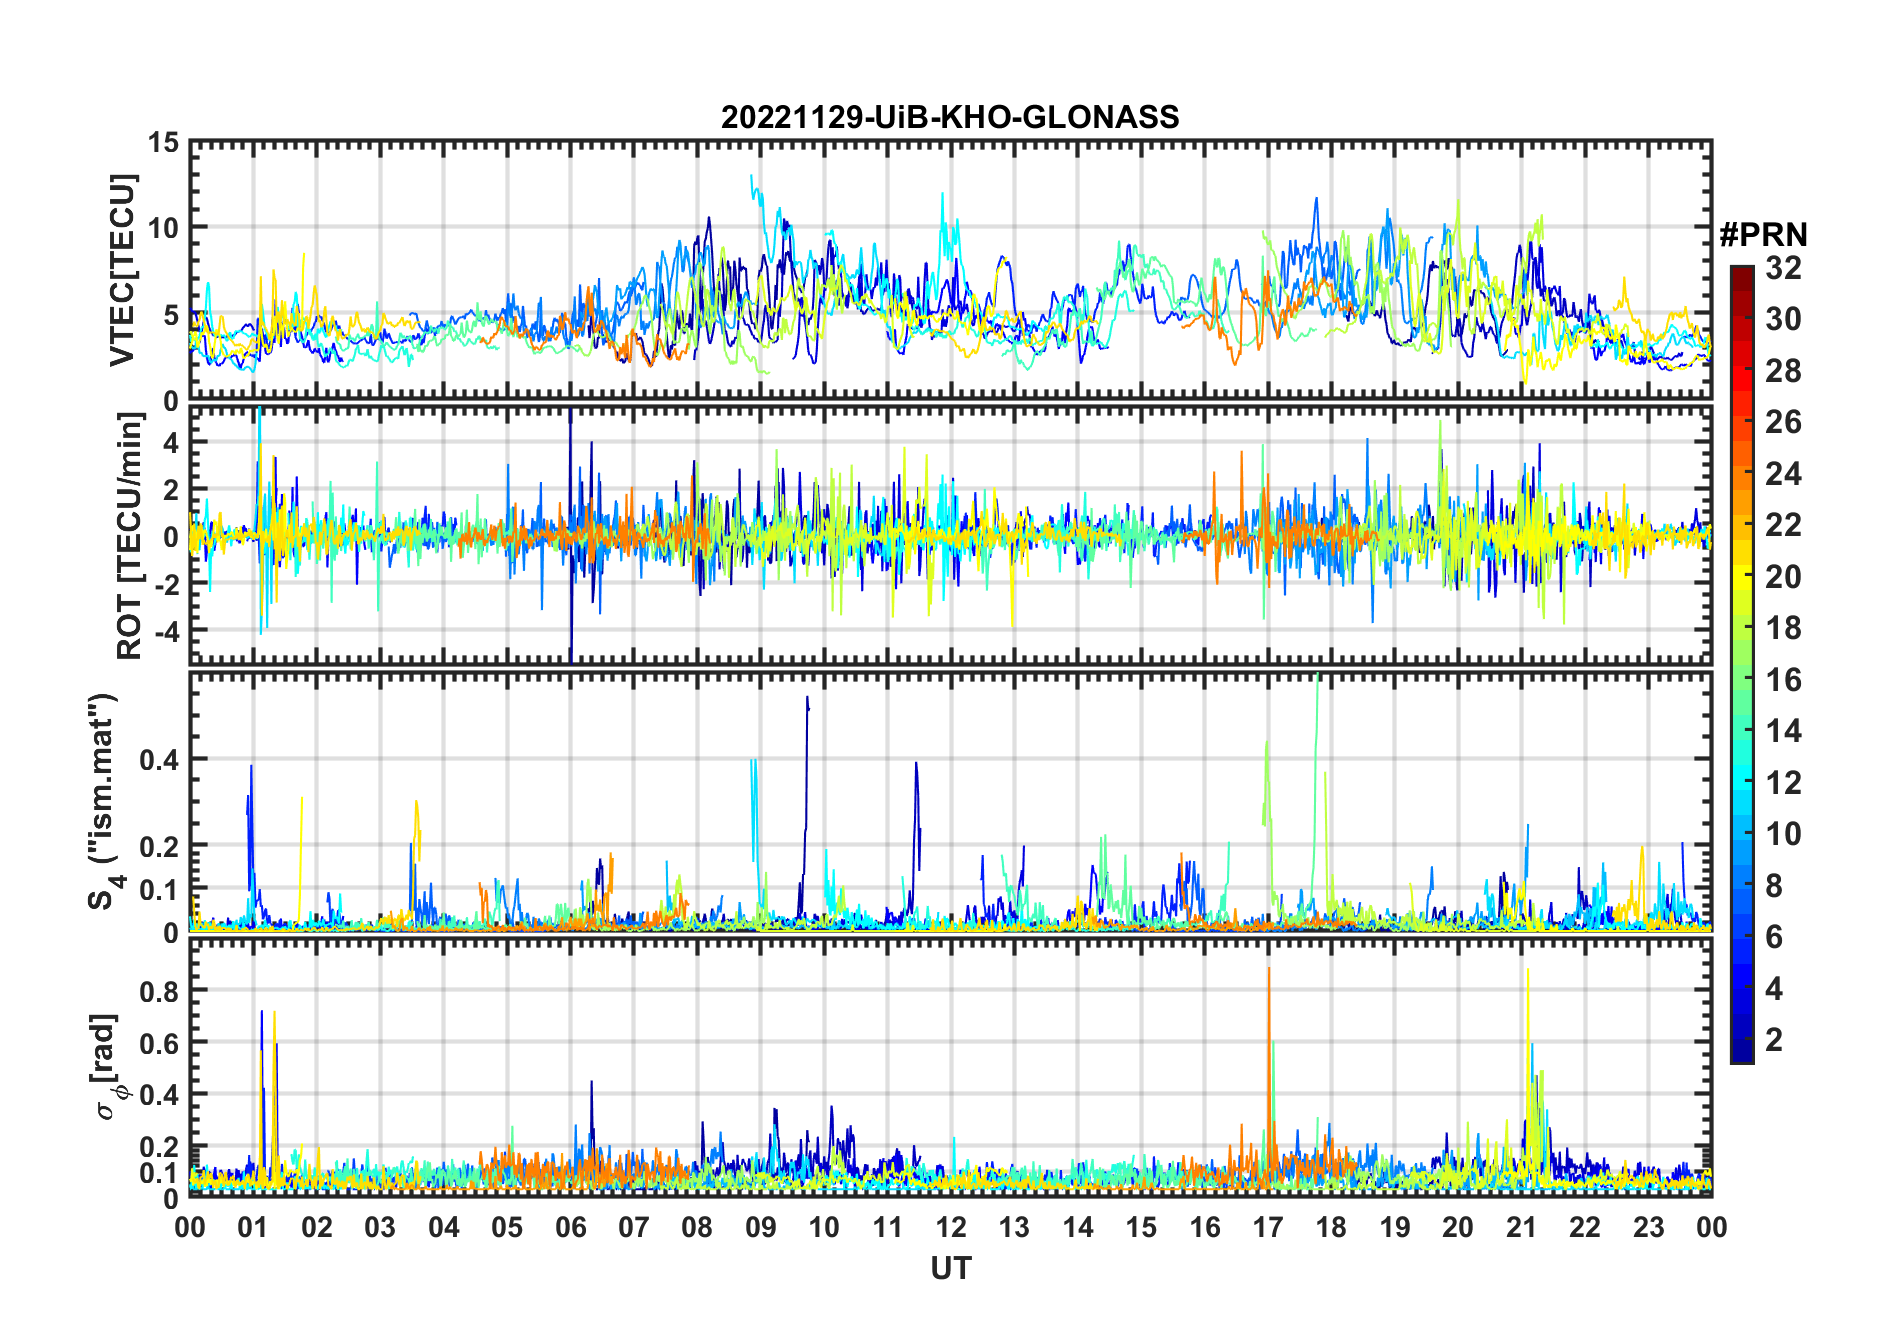
Task: Click x-axis tick label 23
Action: coord(1648,1227)
